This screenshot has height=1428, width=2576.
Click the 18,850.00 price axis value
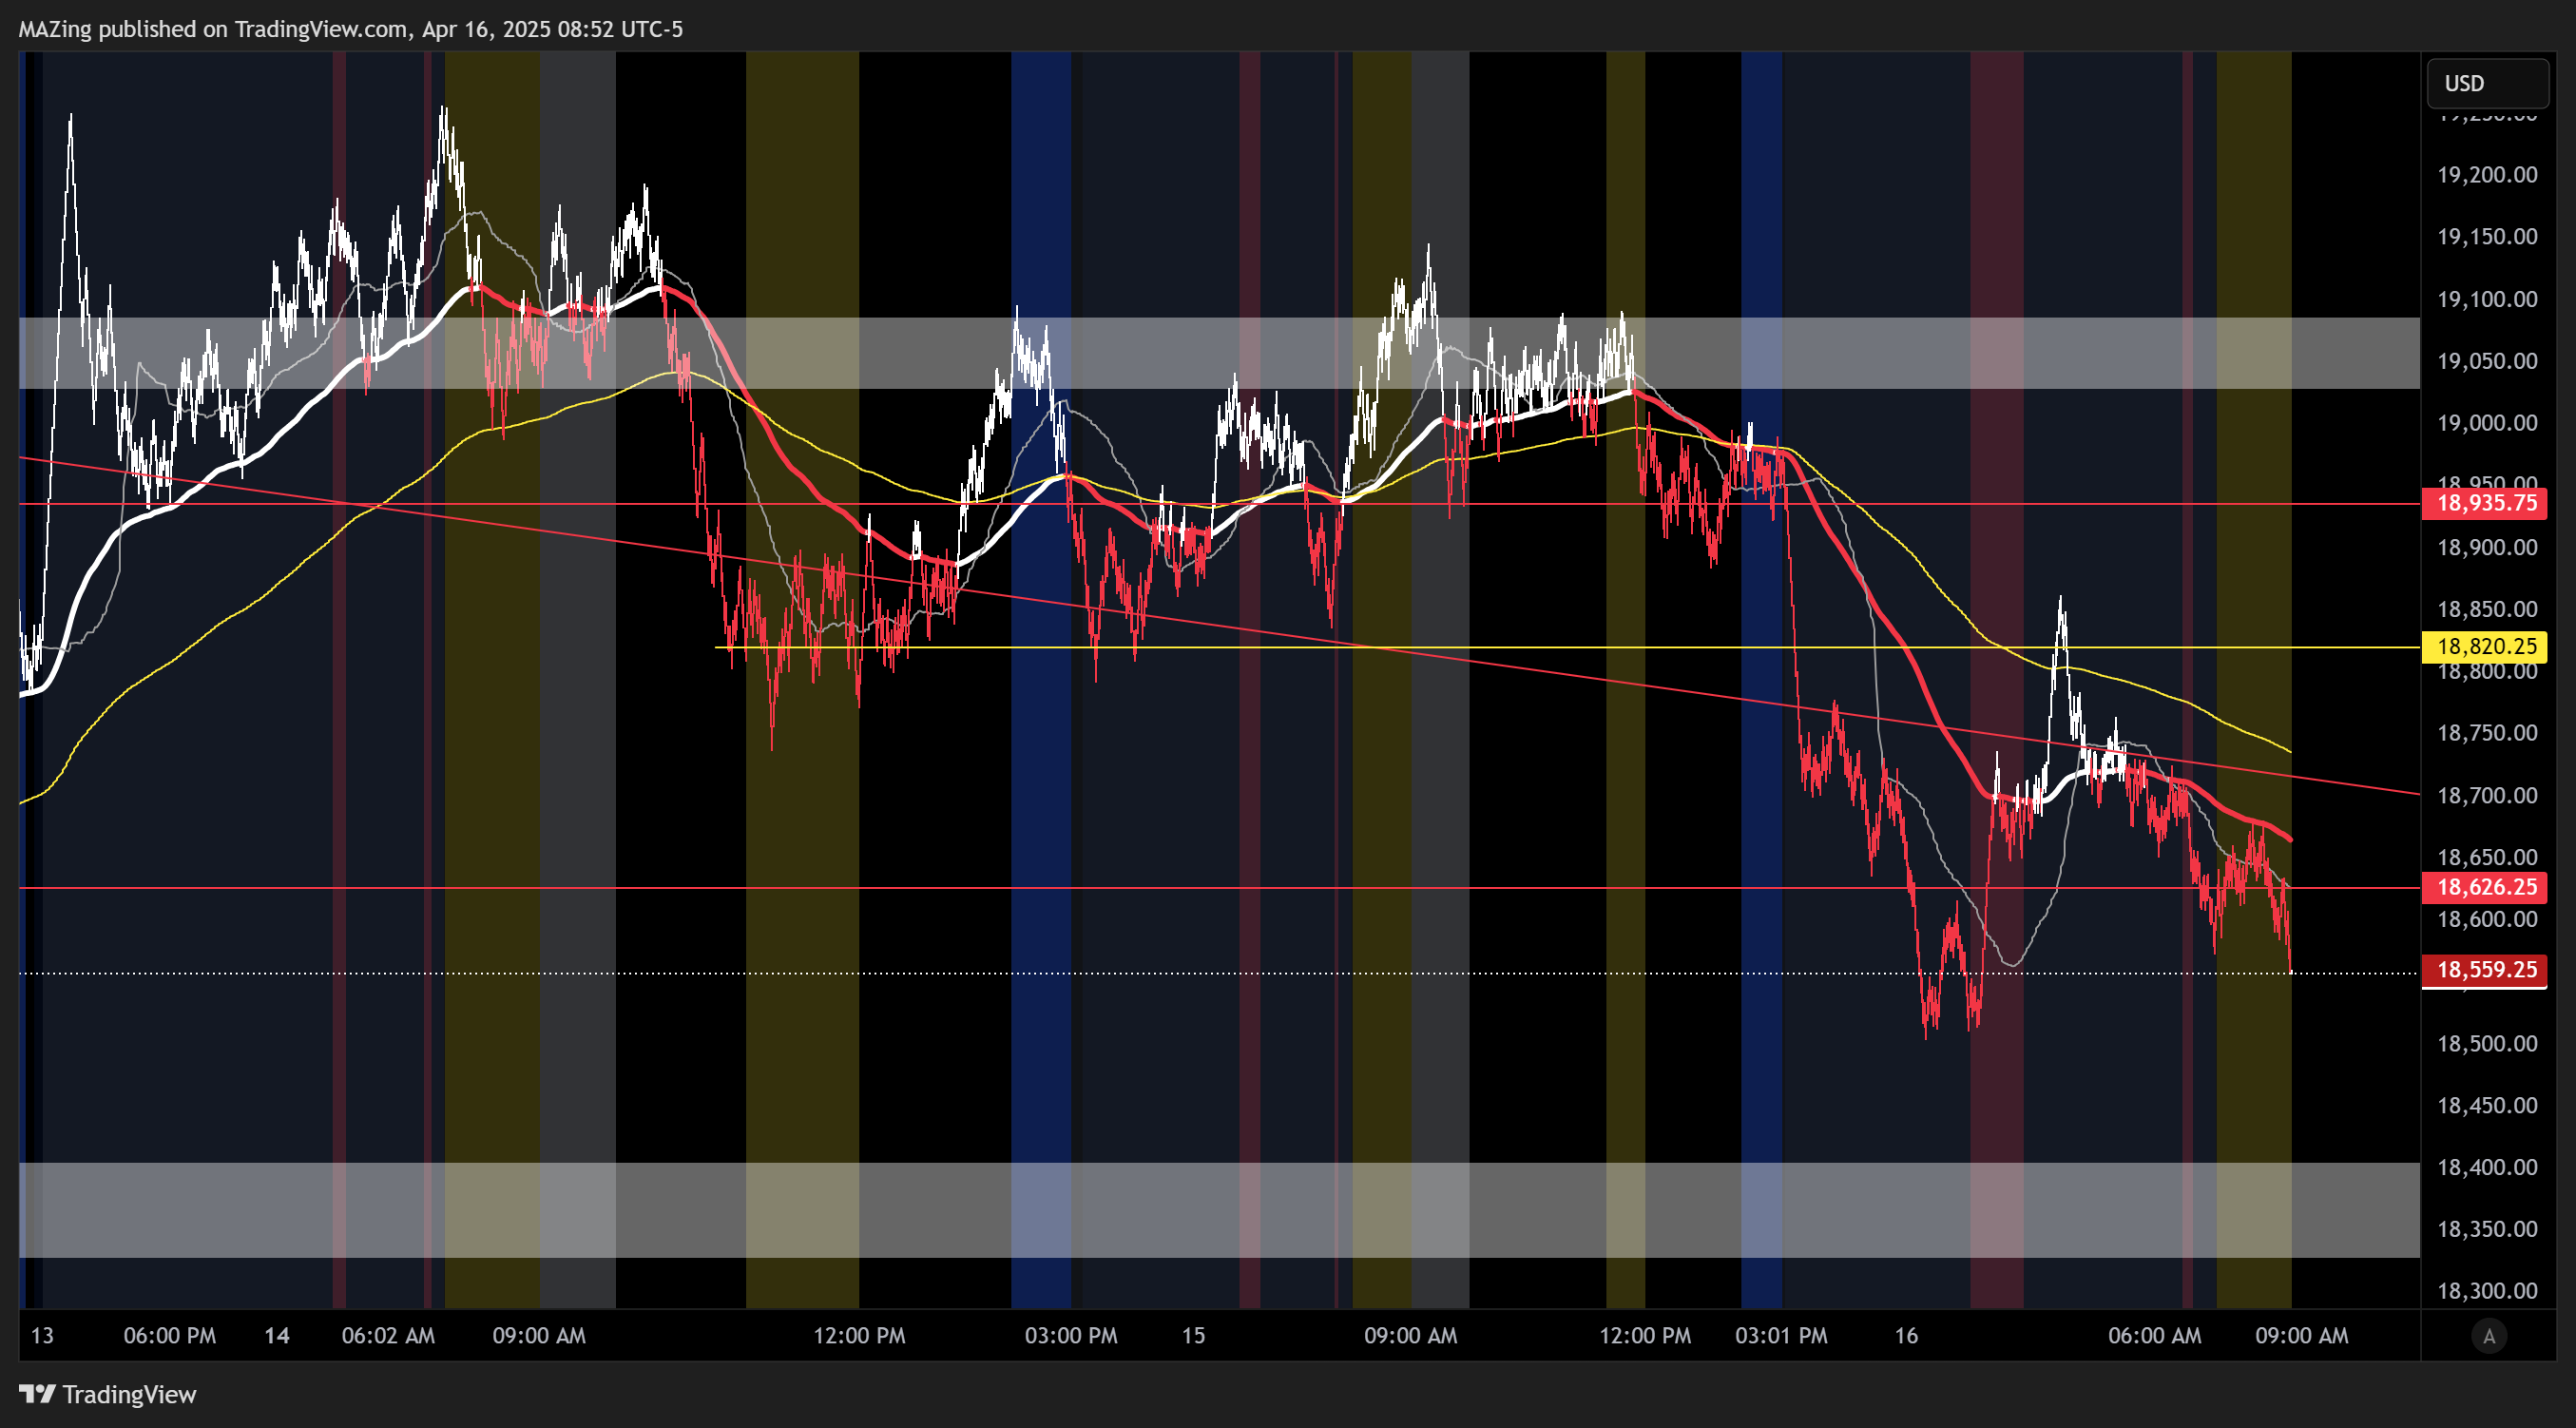[2487, 609]
